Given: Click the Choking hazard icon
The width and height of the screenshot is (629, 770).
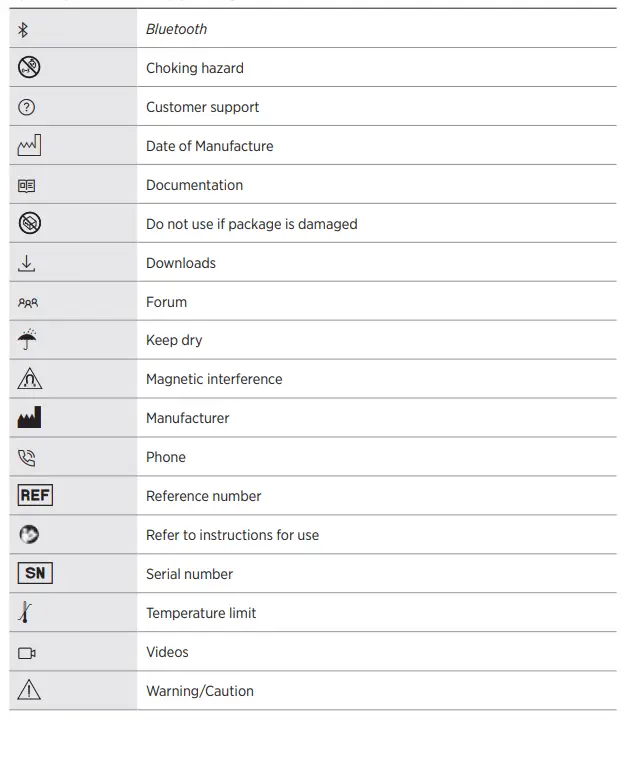Looking at the screenshot, I should point(29,68).
